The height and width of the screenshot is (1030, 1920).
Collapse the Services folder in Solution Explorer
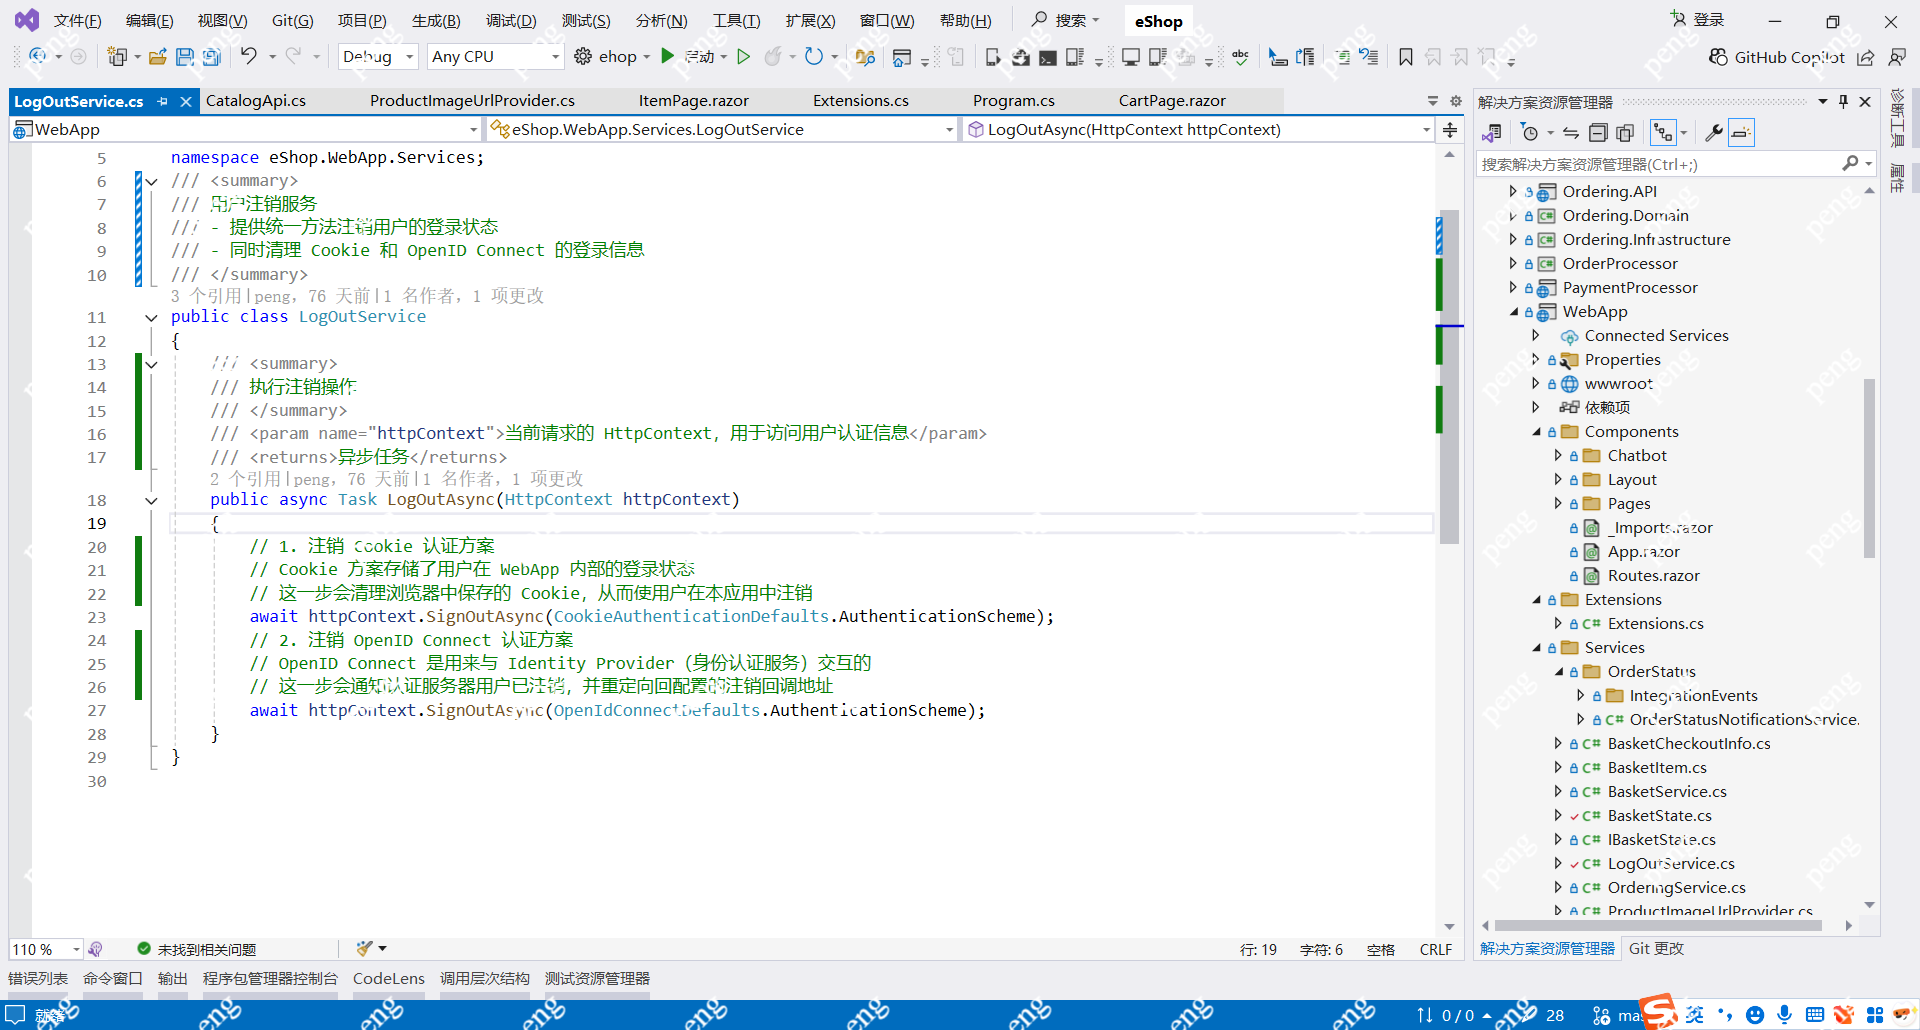(x=1537, y=647)
